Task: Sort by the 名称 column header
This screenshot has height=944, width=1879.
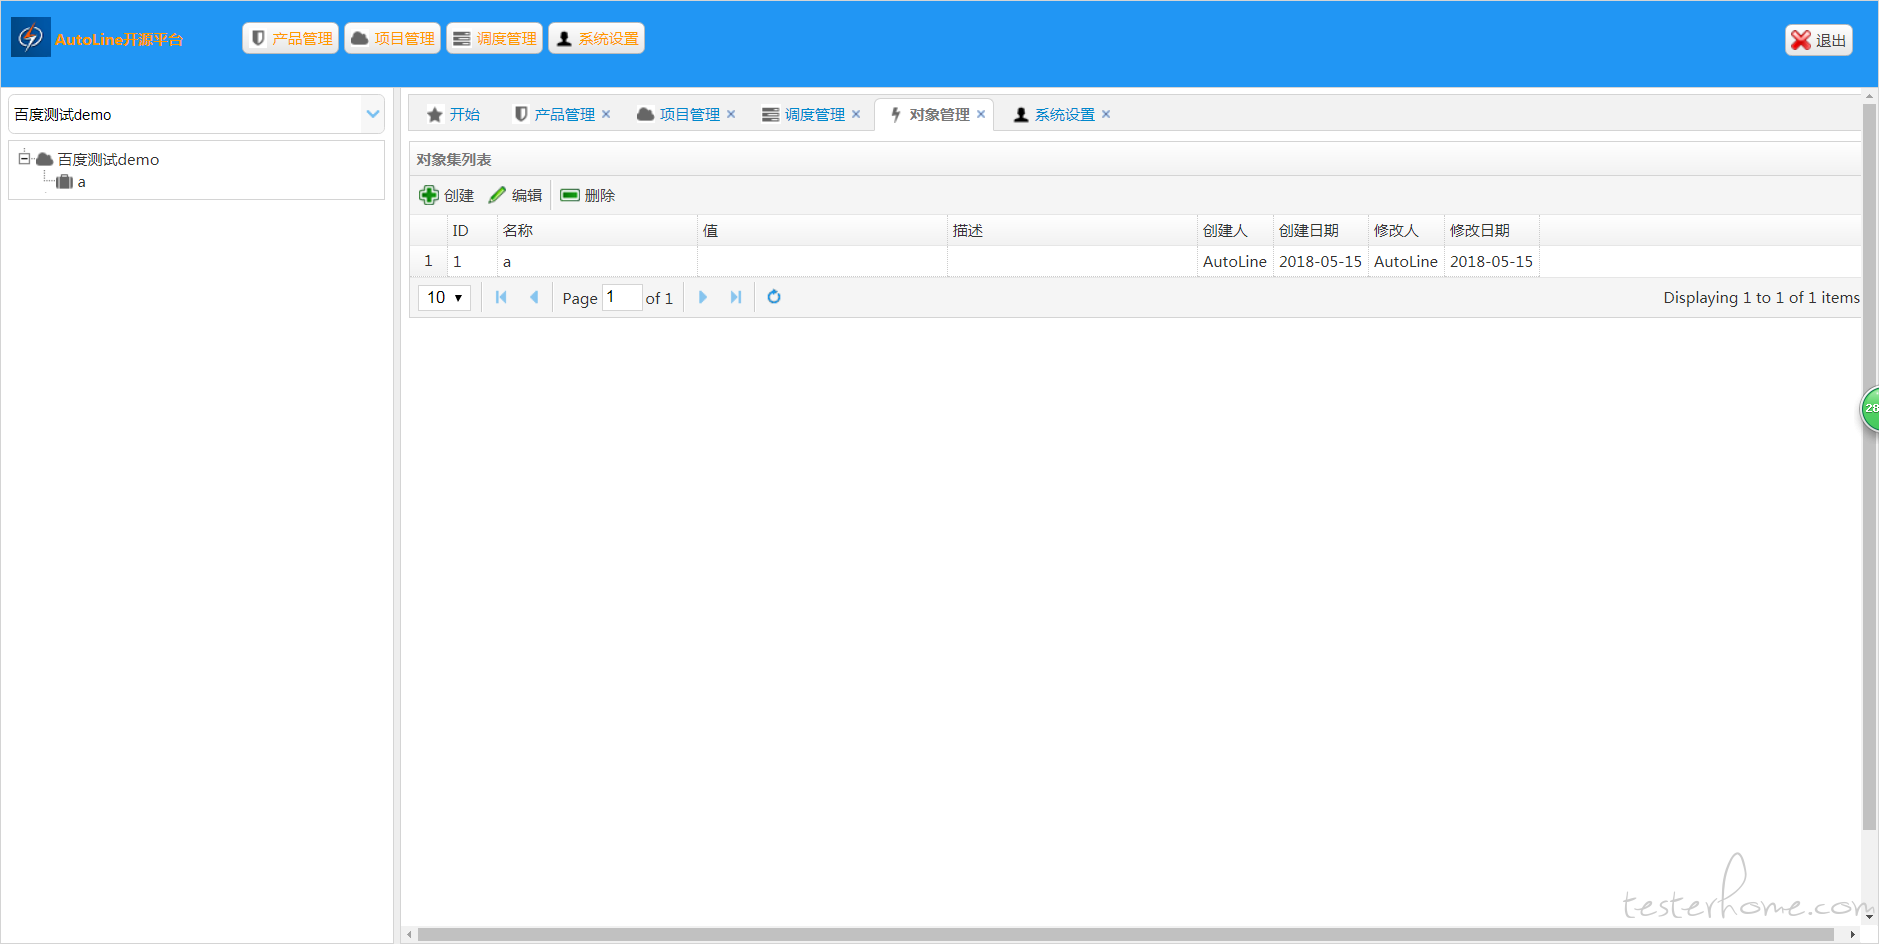Action: click(x=597, y=230)
